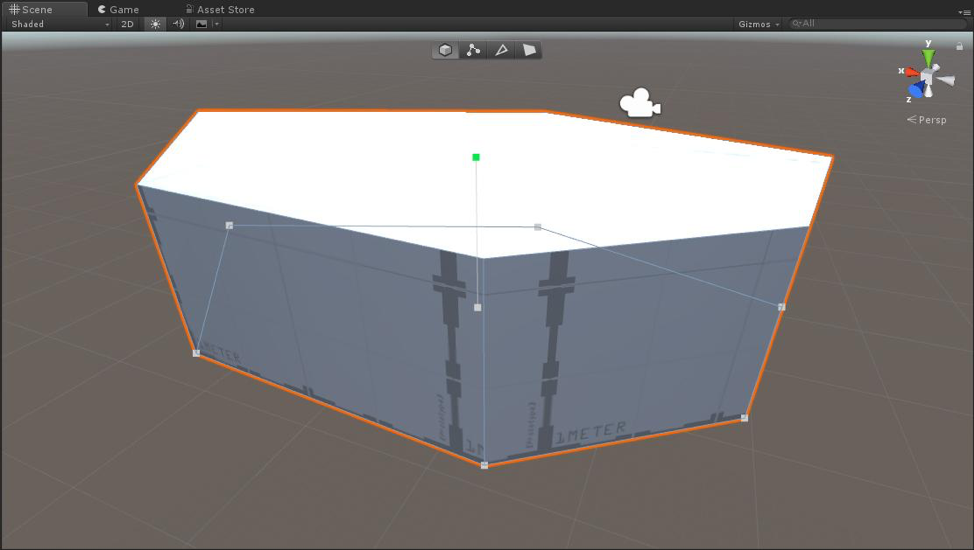Click the red X axis cone on gizmo
974x550 pixels.
coord(912,72)
